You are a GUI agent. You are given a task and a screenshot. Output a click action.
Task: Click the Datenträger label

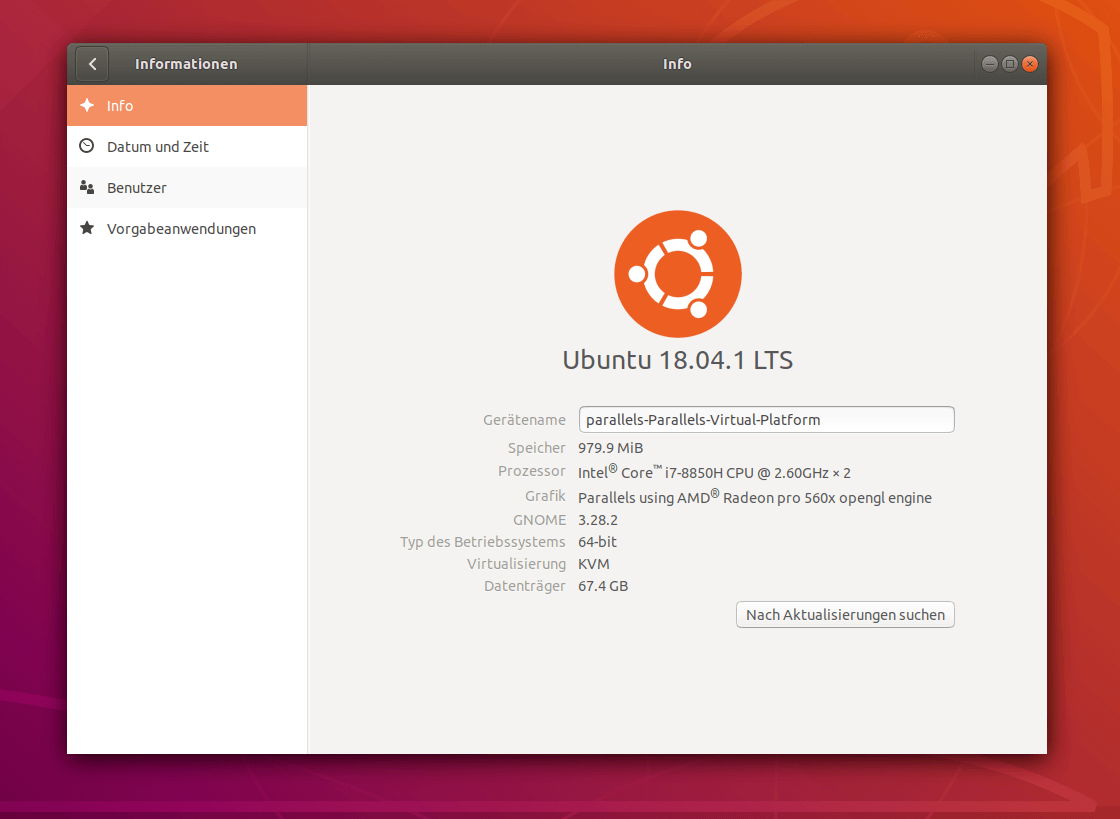point(525,586)
